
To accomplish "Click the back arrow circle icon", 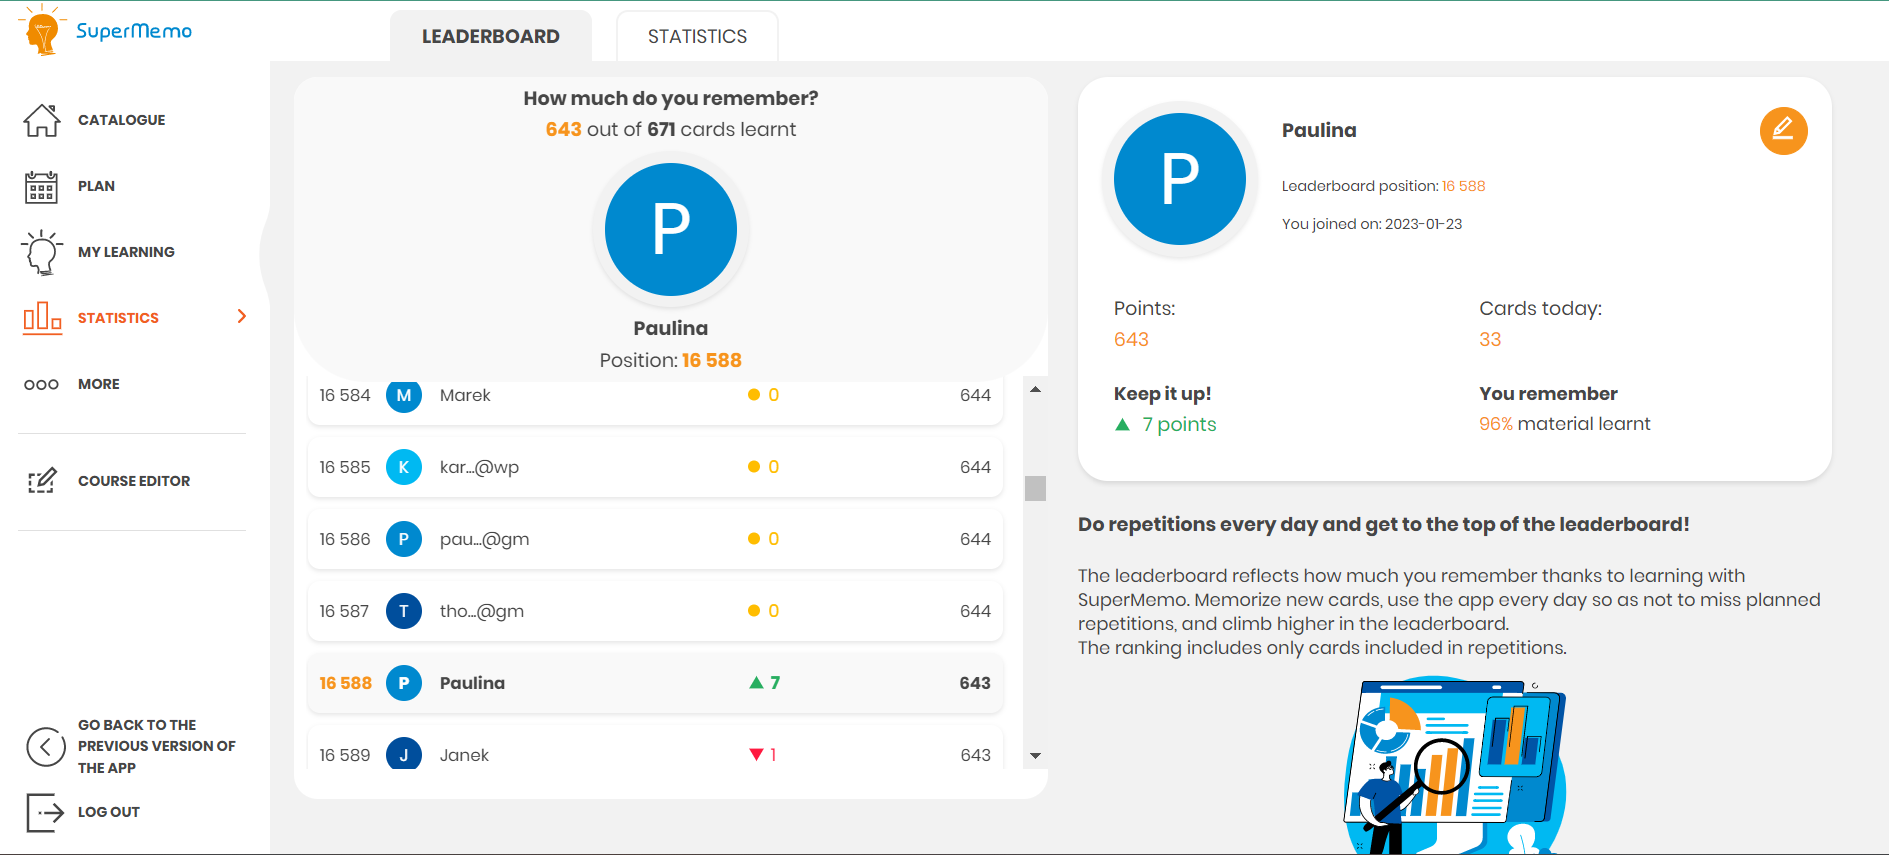I will [x=46, y=746].
